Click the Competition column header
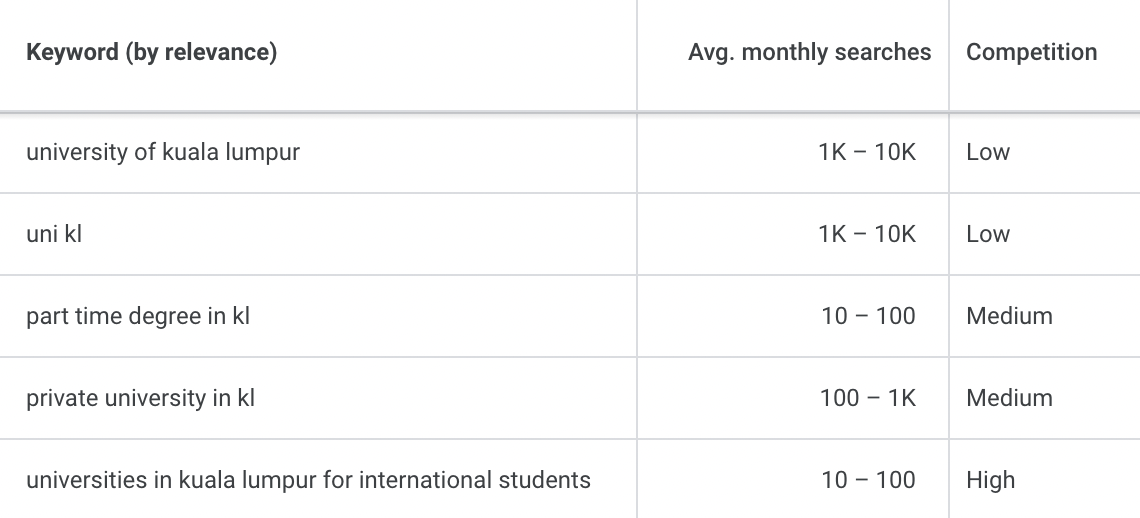 tap(1031, 52)
